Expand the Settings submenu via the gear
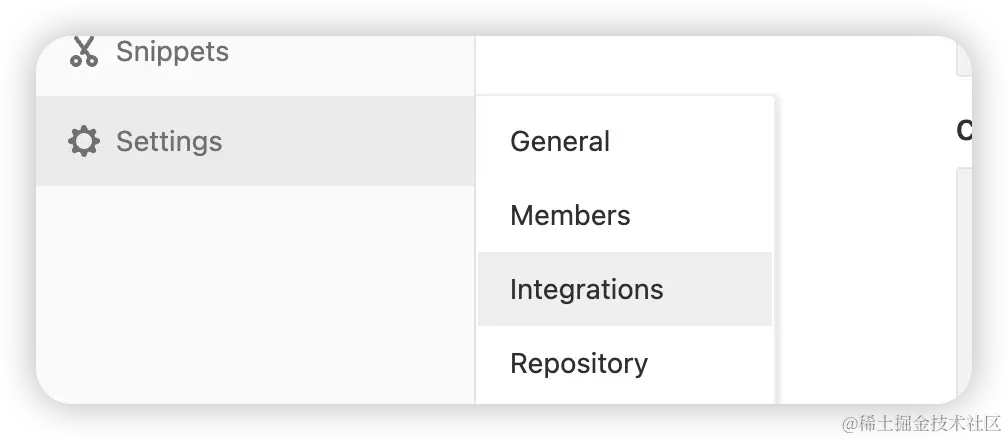This screenshot has width=1008, height=440. 84,142
